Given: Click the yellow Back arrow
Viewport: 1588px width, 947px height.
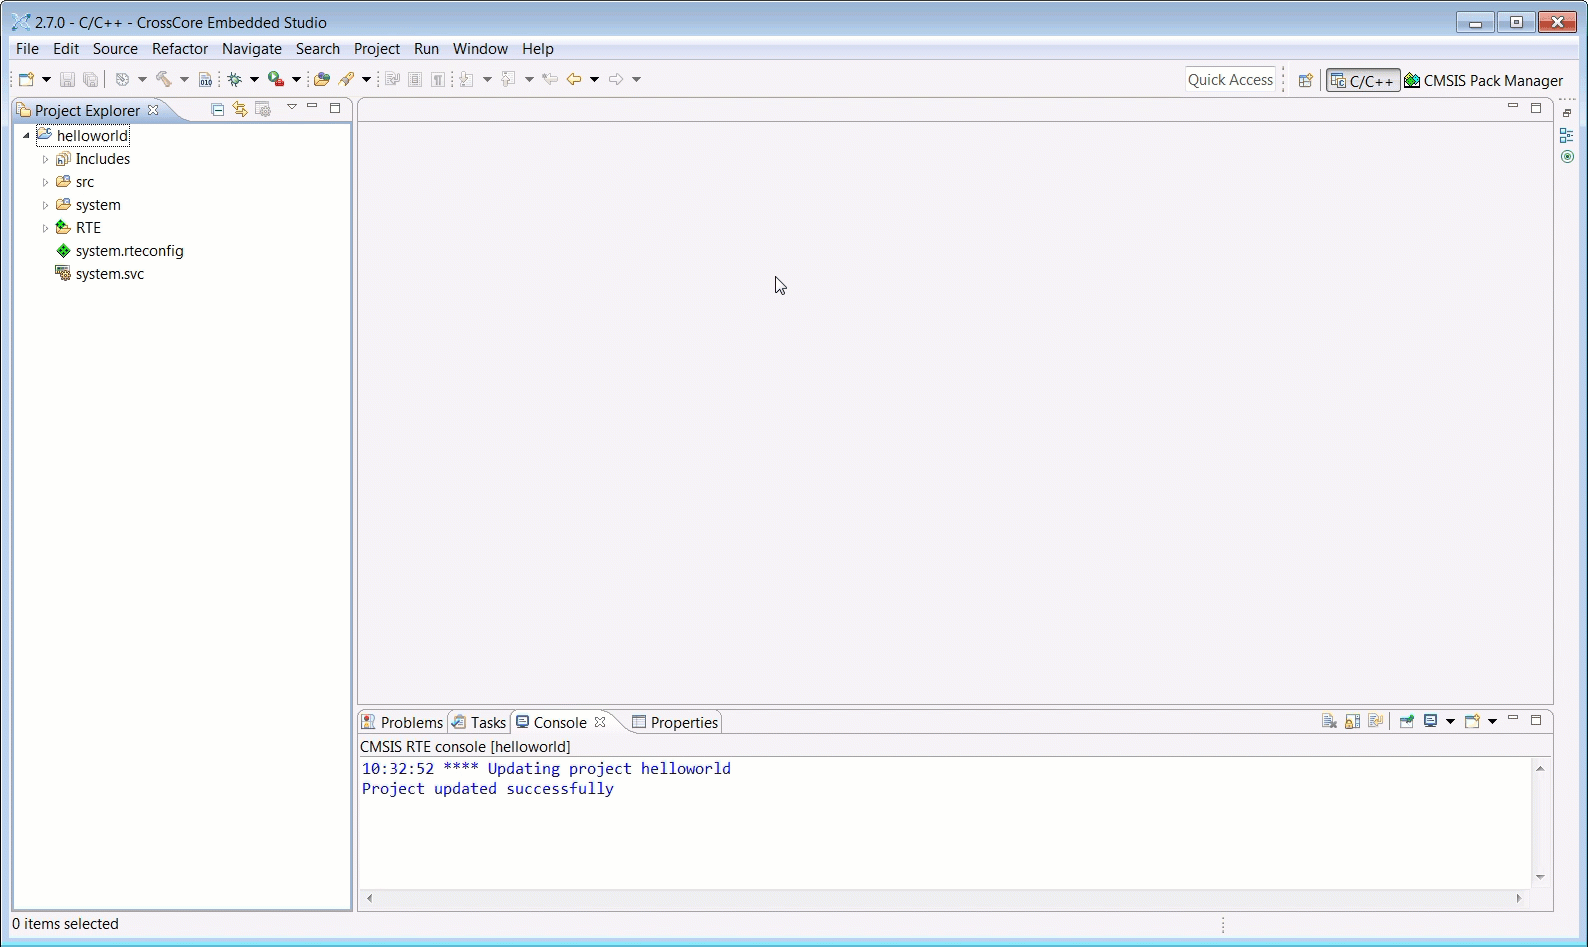Looking at the screenshot, I should [574, 79].
